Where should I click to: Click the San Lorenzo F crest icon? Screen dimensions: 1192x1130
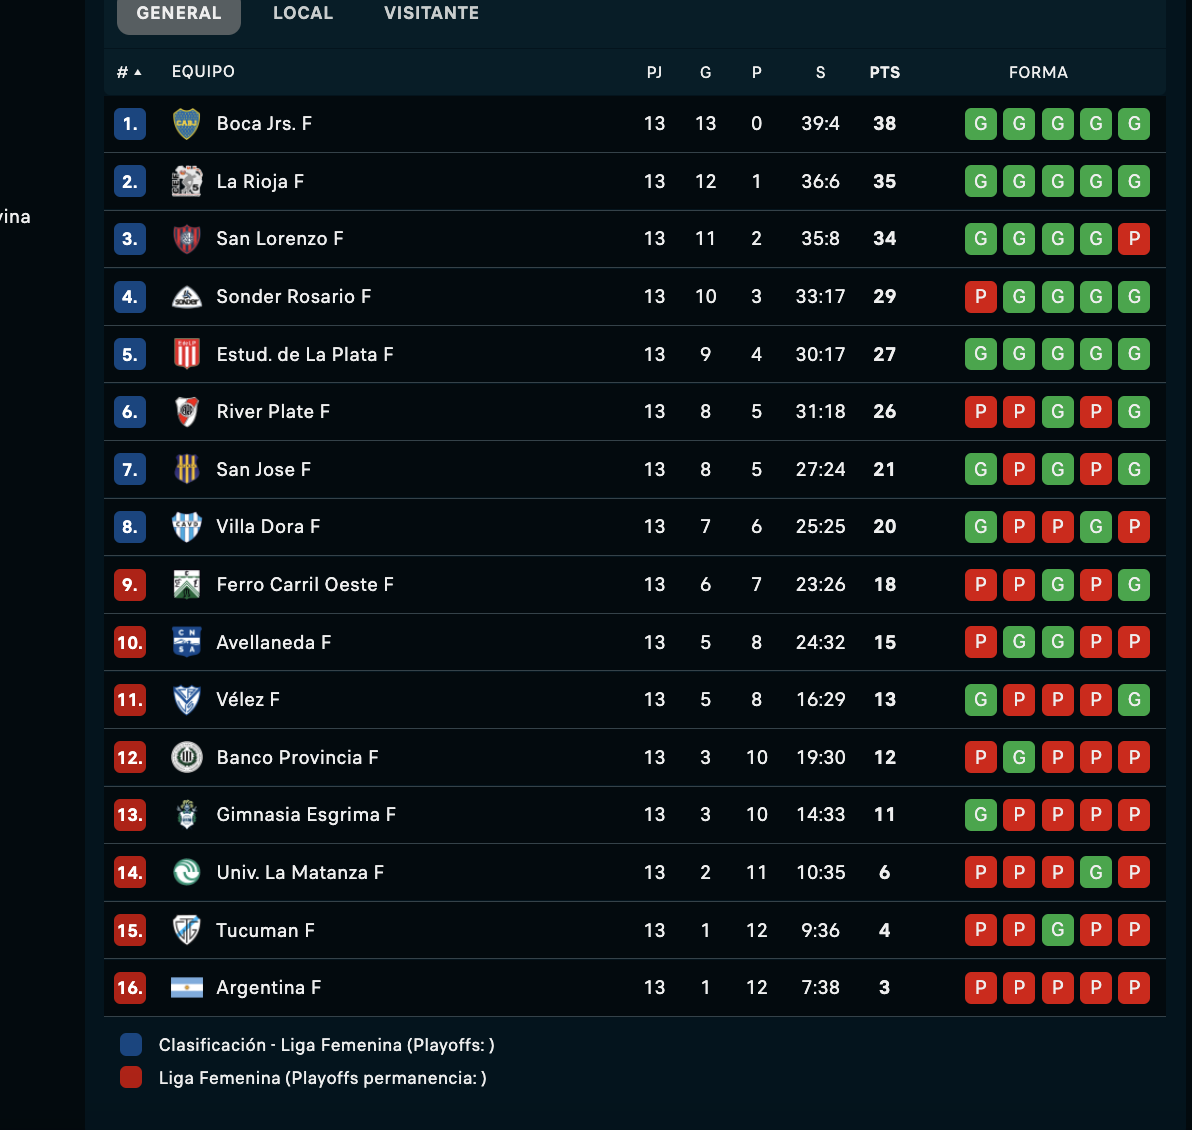187,239
